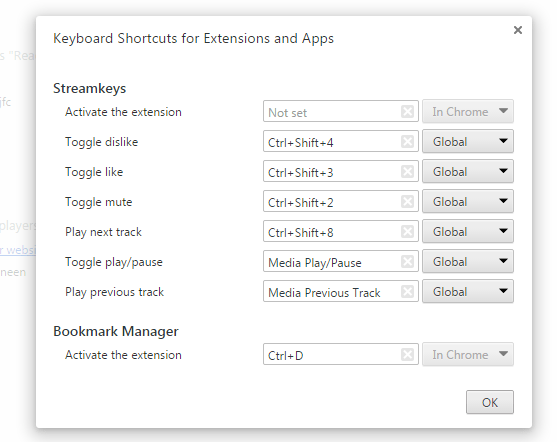The image size is (557, 442).
Task: Open scope dropdown for Play previous track
Action: click(x=468, y=291)
